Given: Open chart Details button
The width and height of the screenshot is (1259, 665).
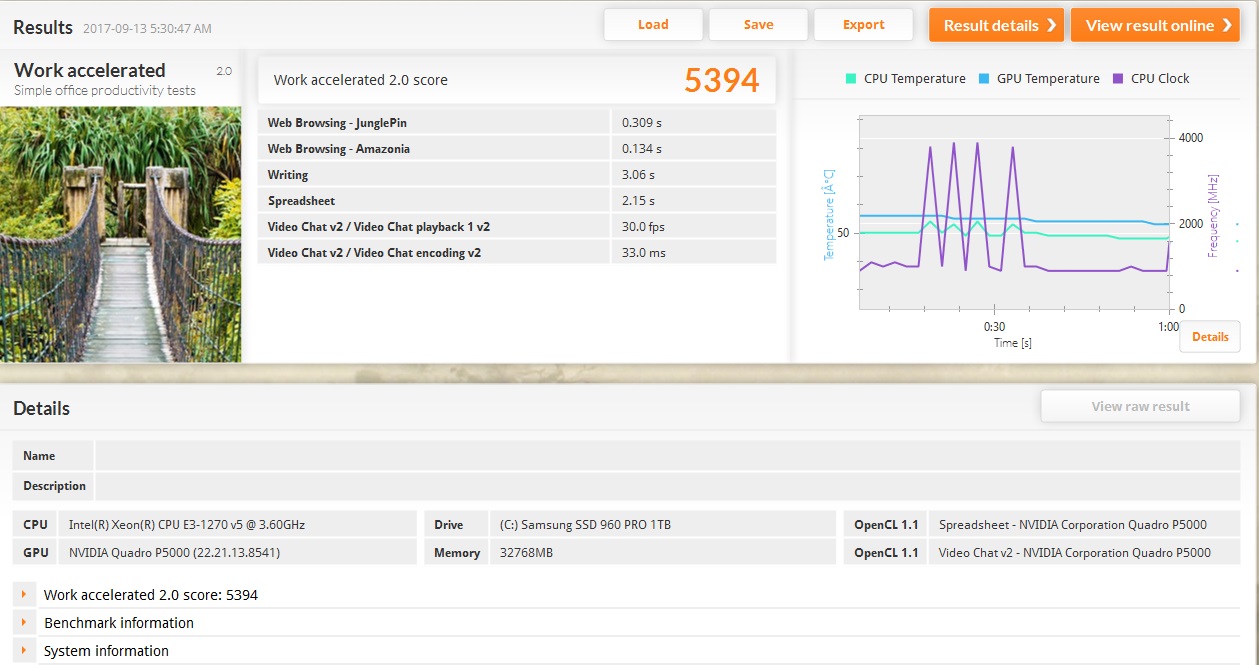Looking at the screenshot, I should pyautogui.click(x=1209, y=337).
